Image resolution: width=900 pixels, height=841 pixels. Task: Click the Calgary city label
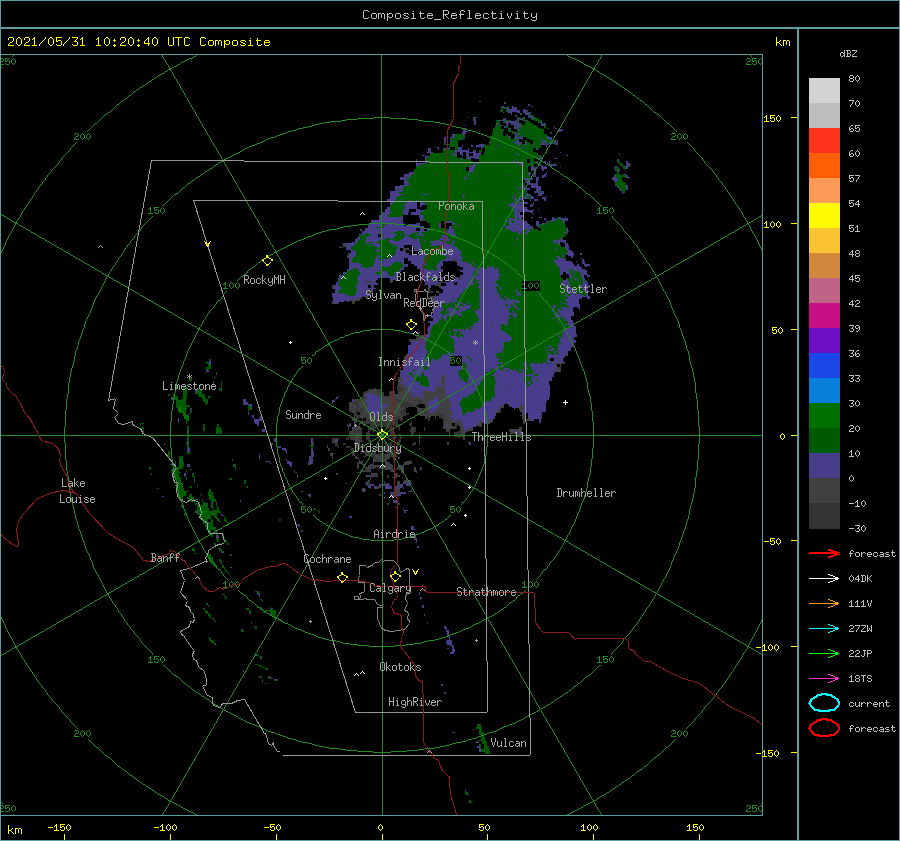390,588
